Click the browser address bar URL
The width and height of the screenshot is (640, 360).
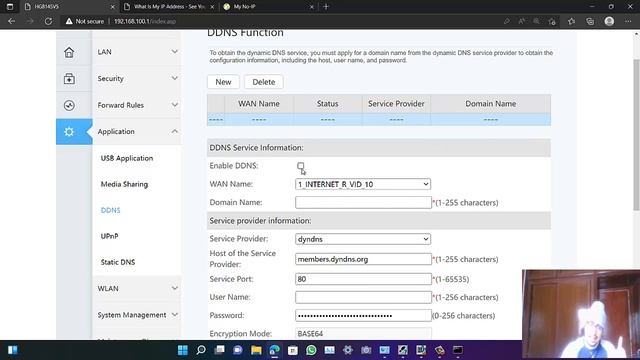click(145, 21)
